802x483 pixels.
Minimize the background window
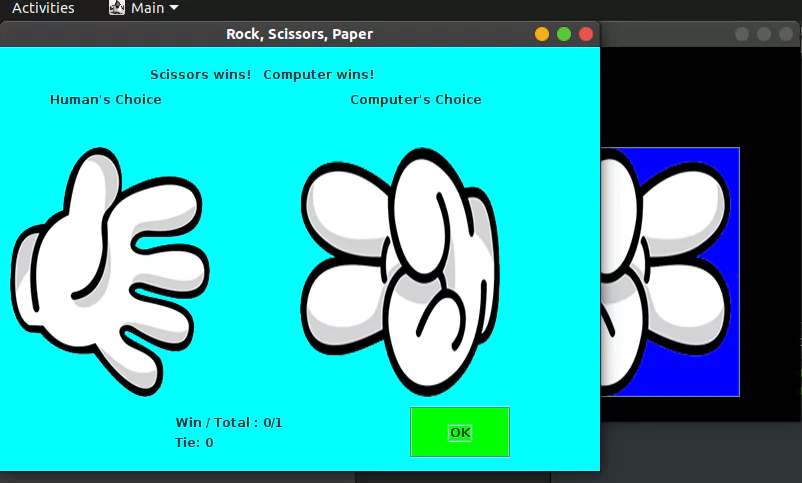click(742, 34)
